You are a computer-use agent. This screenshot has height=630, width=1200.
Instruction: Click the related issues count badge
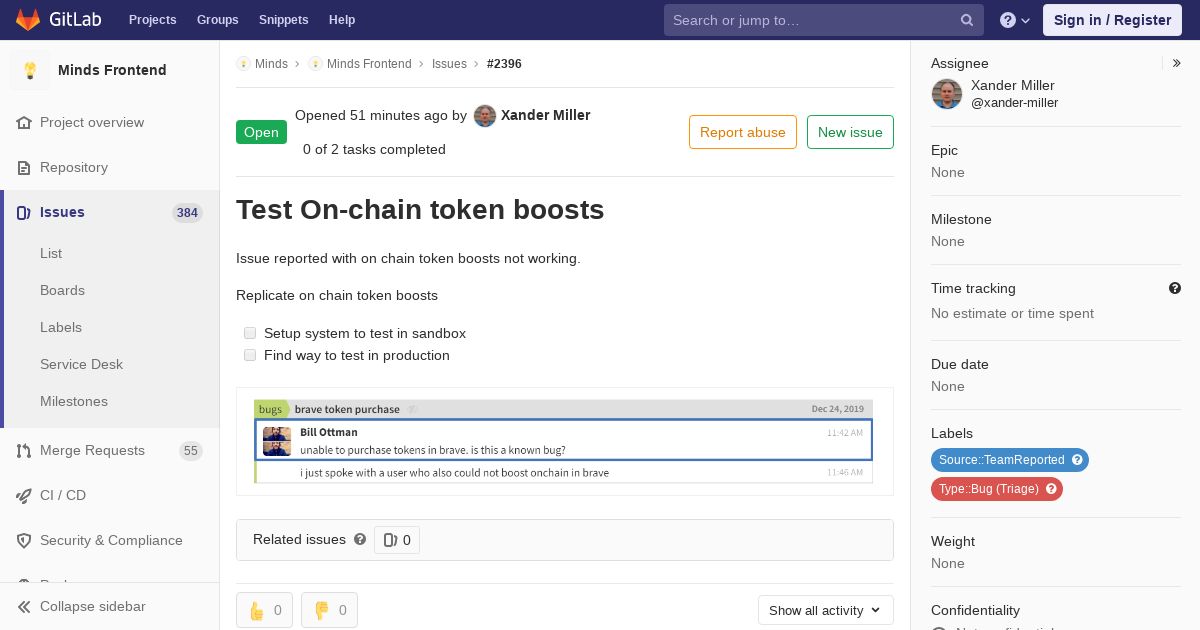[x=397, y=540]
